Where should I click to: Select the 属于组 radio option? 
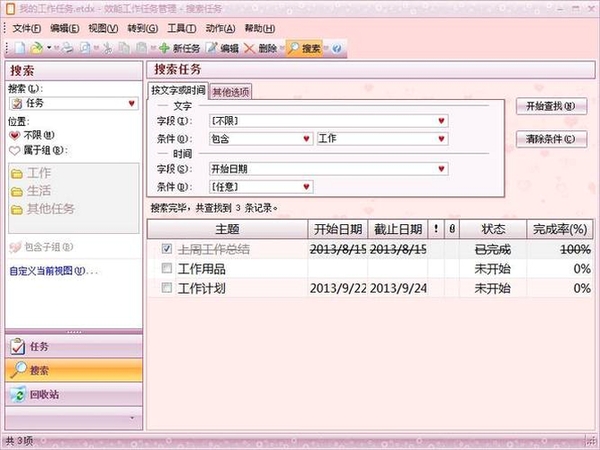(15, 151)
